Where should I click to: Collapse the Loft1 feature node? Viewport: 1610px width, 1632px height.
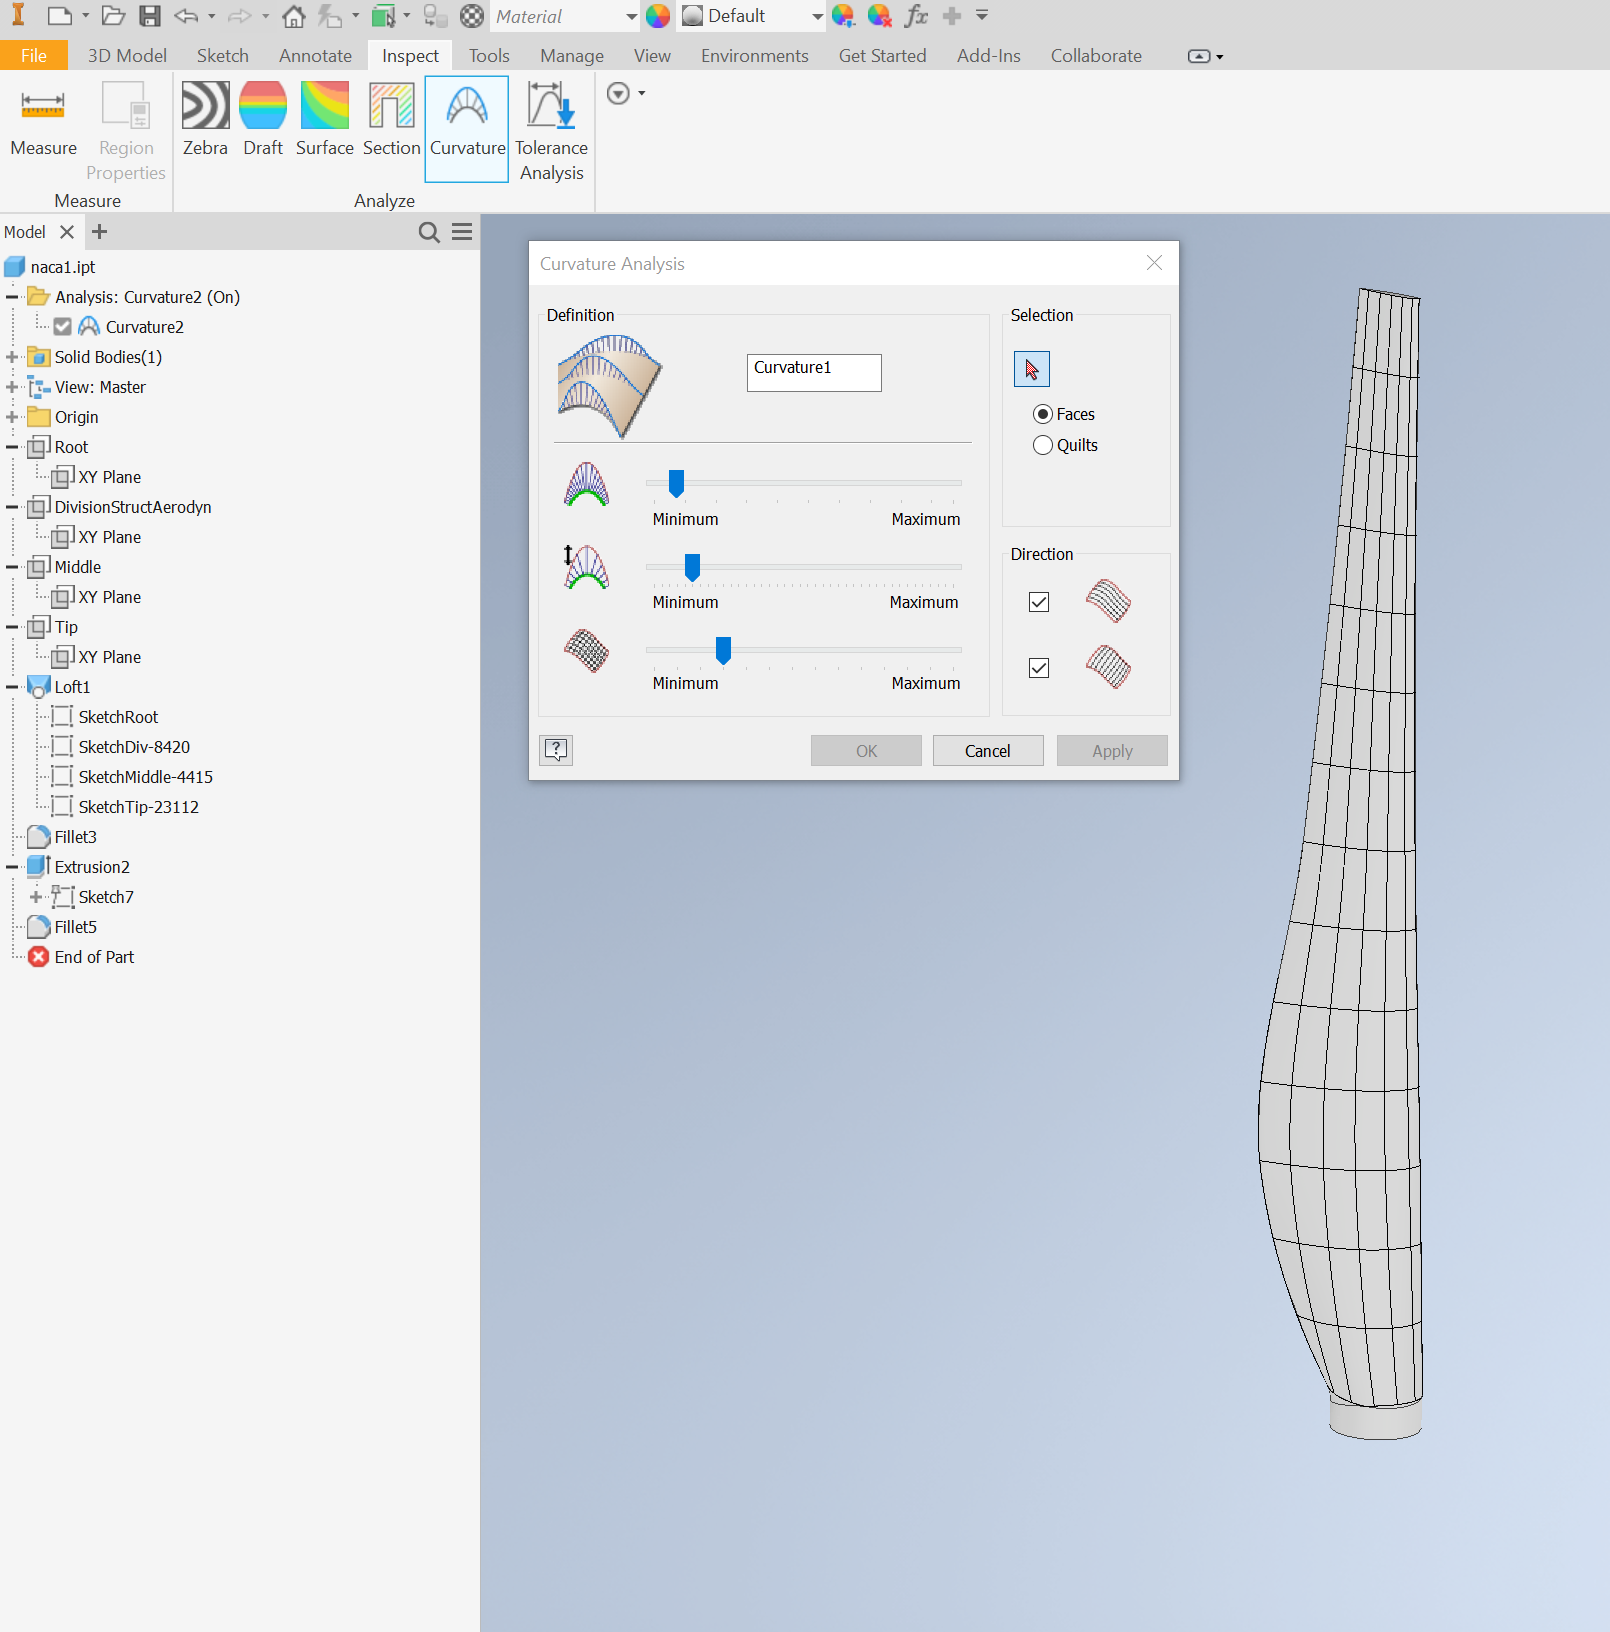(x=12, y=687)
